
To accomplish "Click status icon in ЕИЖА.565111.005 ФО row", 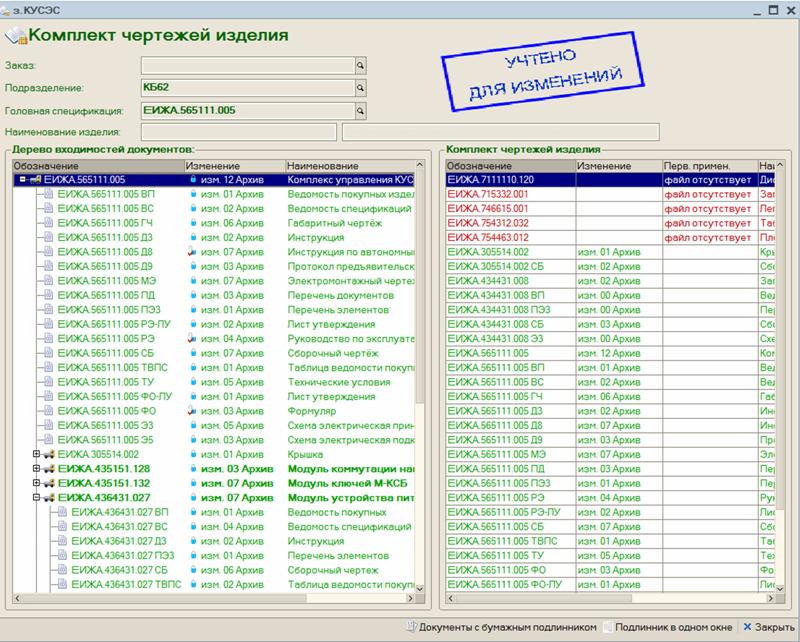I will [x=192, y=410].
